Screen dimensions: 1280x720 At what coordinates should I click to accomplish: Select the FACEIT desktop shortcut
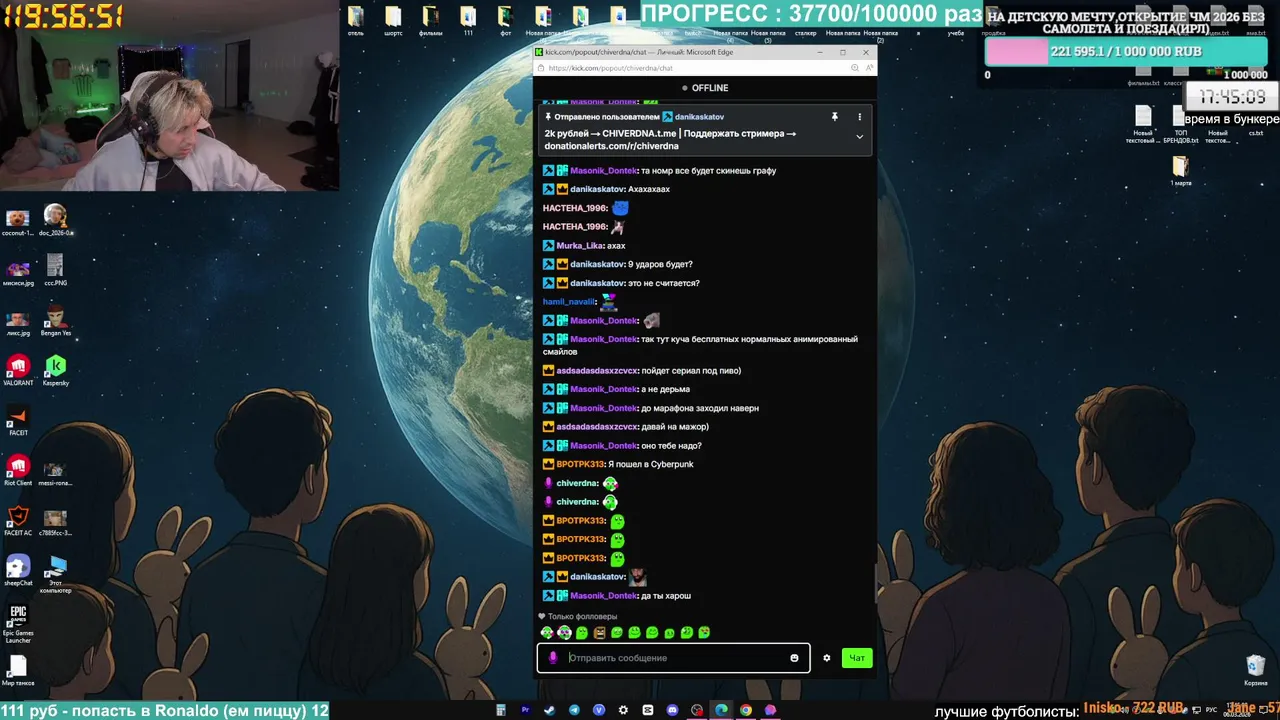[18, 420]
